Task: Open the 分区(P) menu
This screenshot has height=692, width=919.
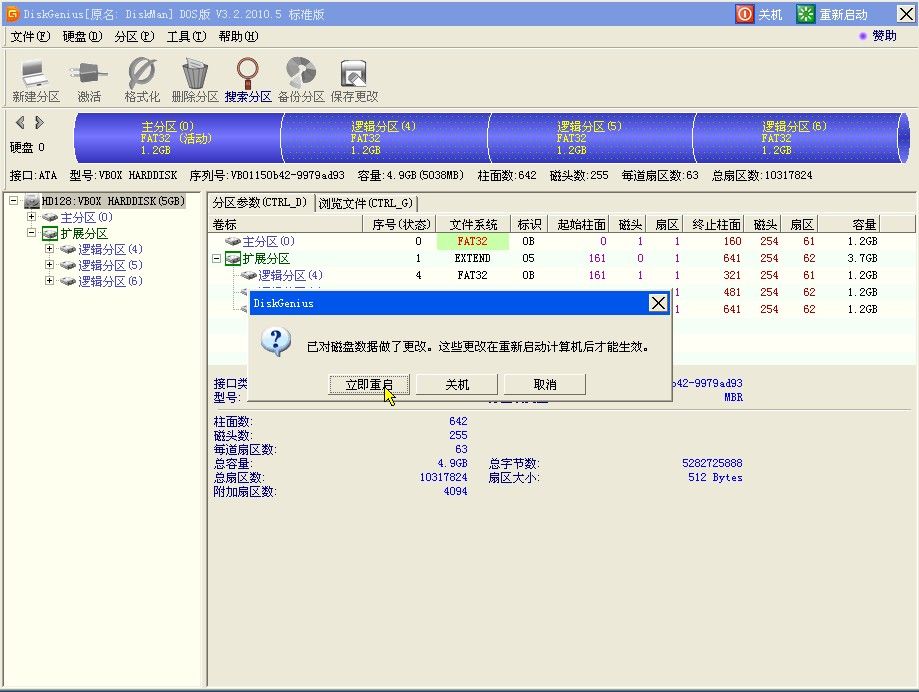Action: (135, 36)
